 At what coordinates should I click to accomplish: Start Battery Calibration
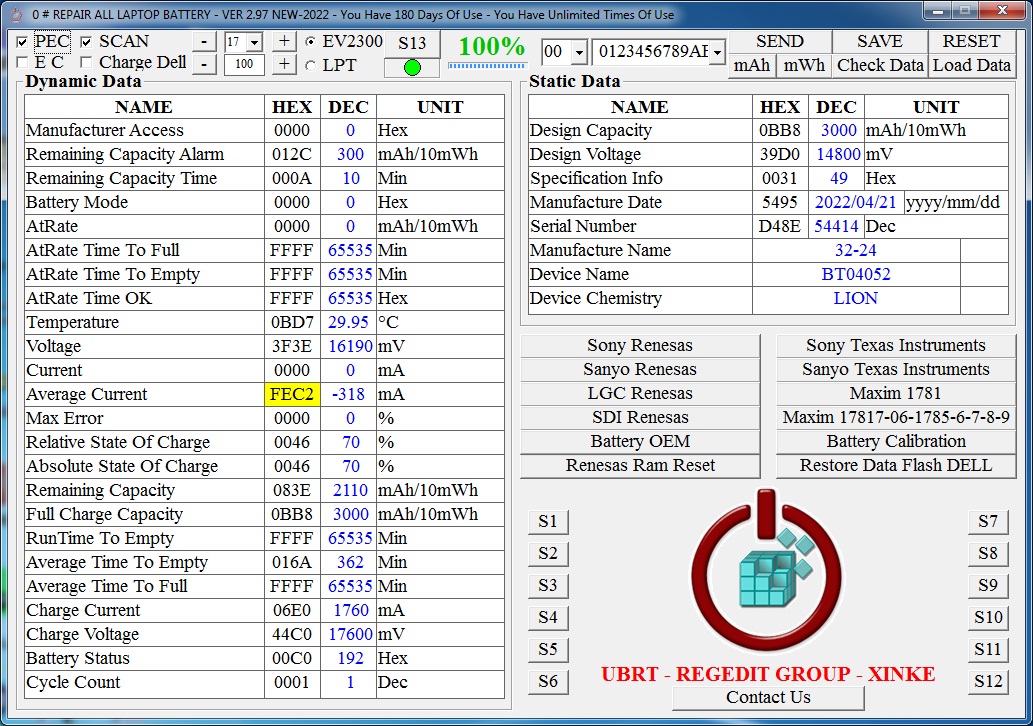(895, 441)
